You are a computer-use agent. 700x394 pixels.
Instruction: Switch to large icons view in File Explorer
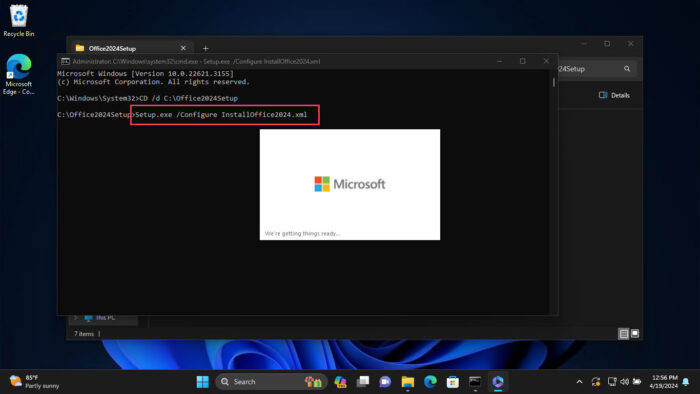pos(635,333)
